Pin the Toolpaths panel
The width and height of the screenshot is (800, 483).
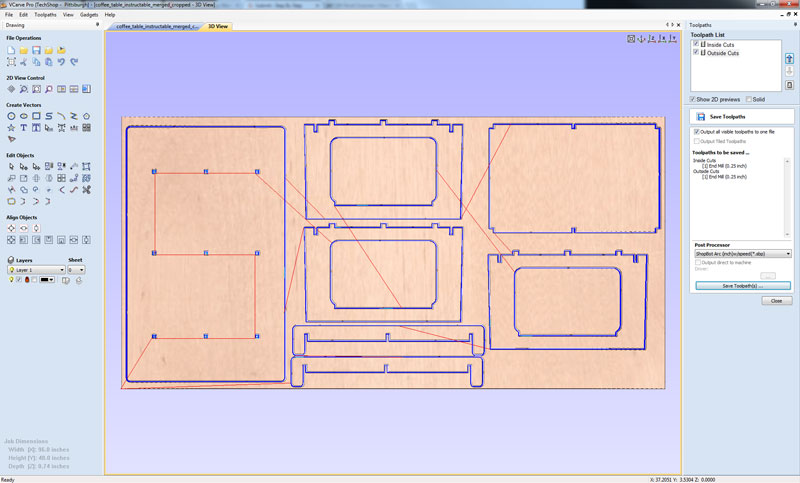click(x=795, y=24)
